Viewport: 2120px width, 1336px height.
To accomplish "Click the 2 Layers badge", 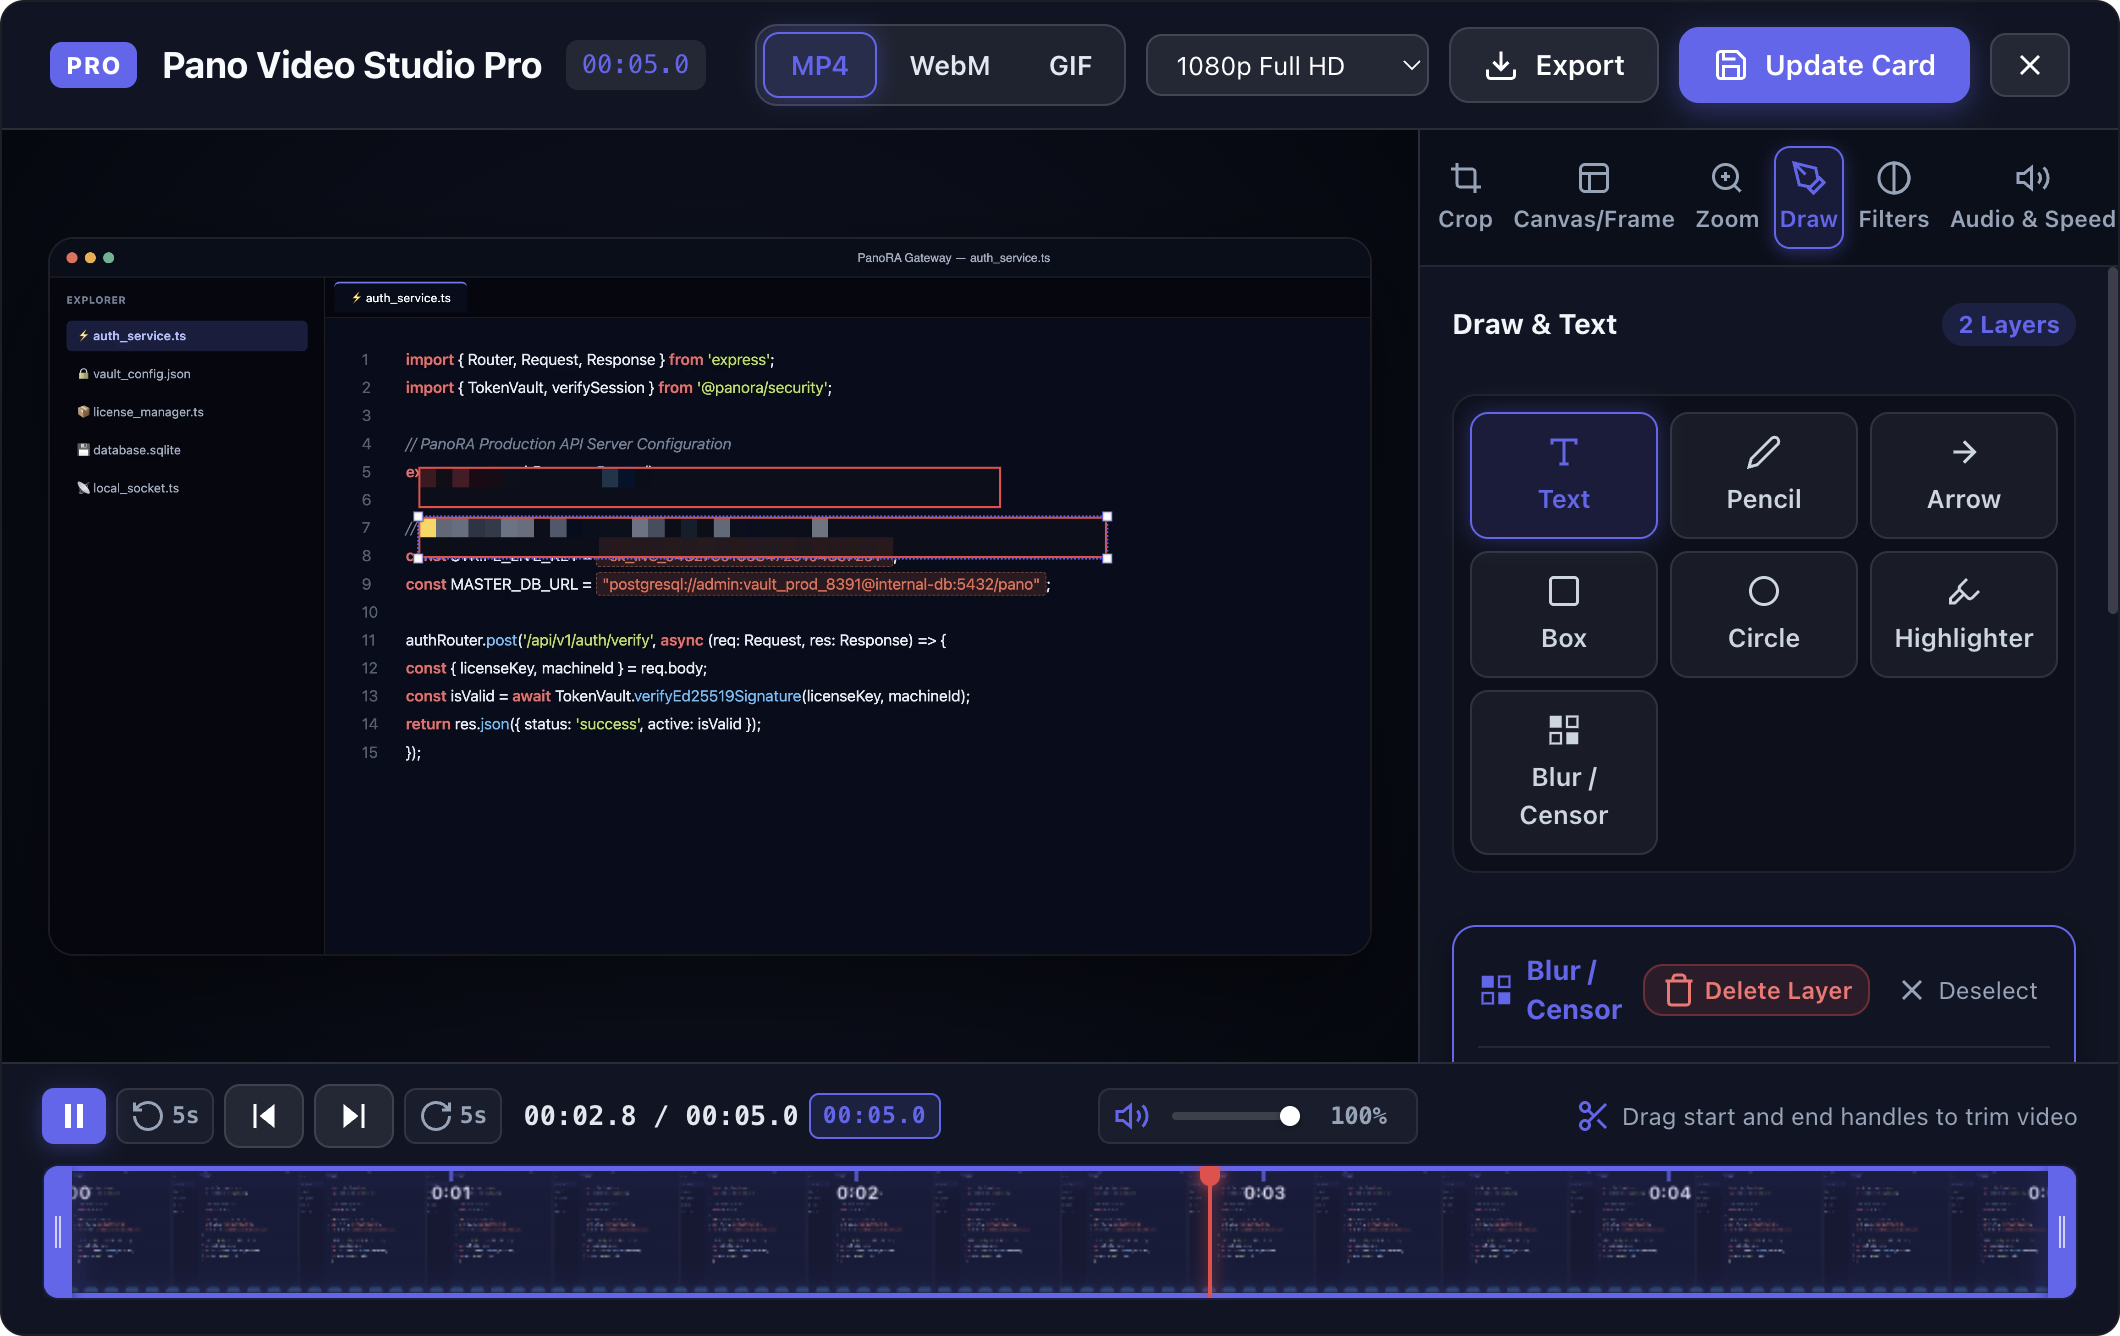I will (x=2009, y=324).
